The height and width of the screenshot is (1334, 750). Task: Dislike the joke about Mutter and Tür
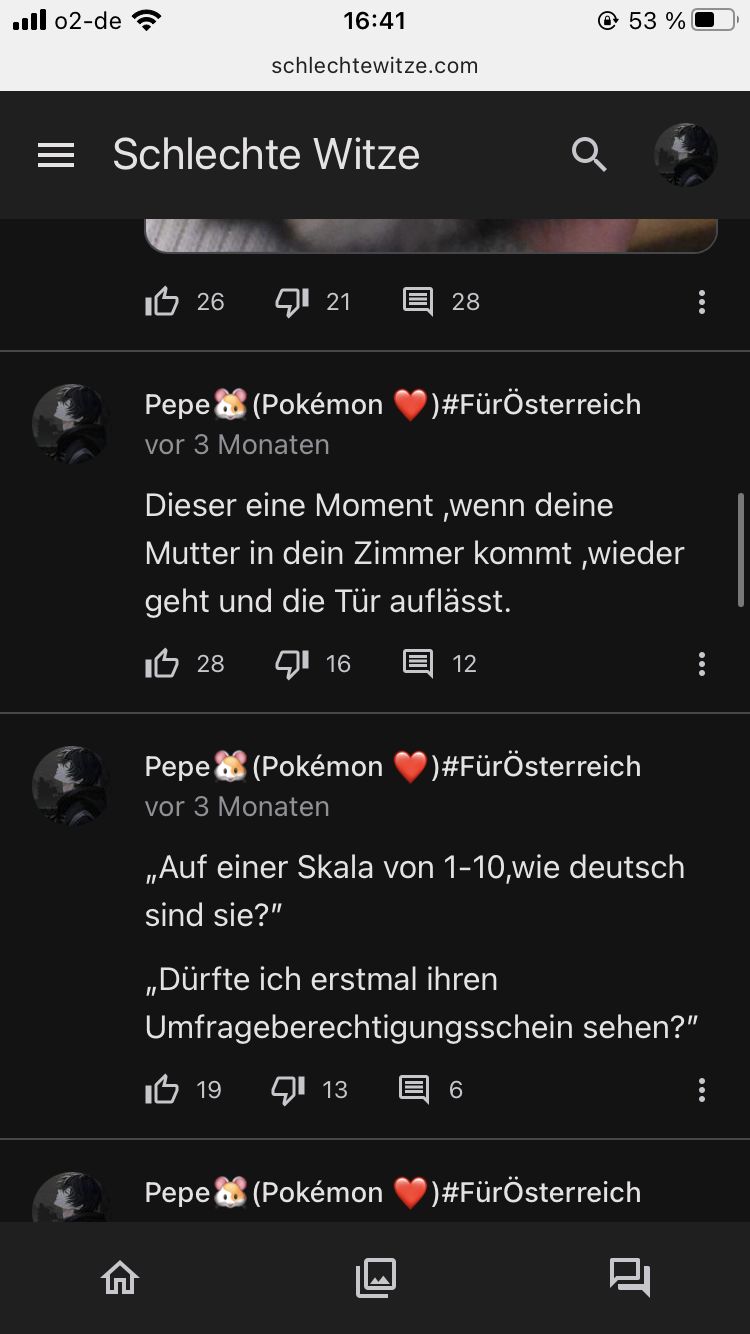tap(292, 664)
